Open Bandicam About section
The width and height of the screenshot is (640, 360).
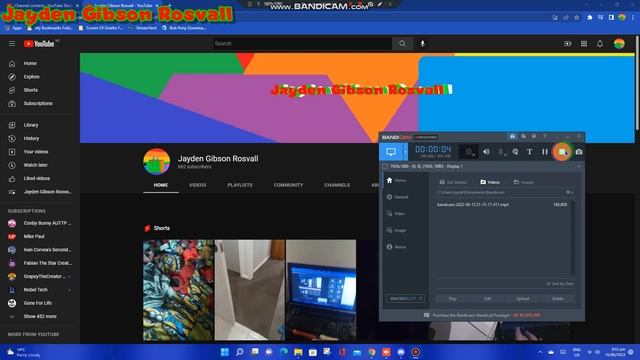396,247
